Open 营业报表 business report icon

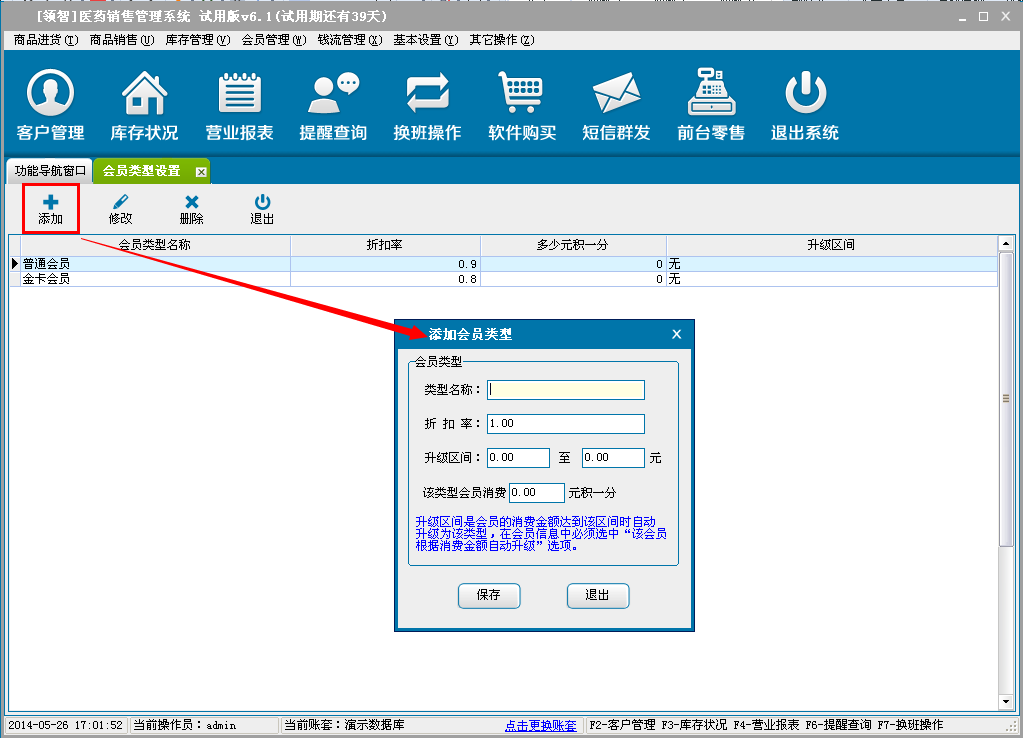[x=239, y=105]
